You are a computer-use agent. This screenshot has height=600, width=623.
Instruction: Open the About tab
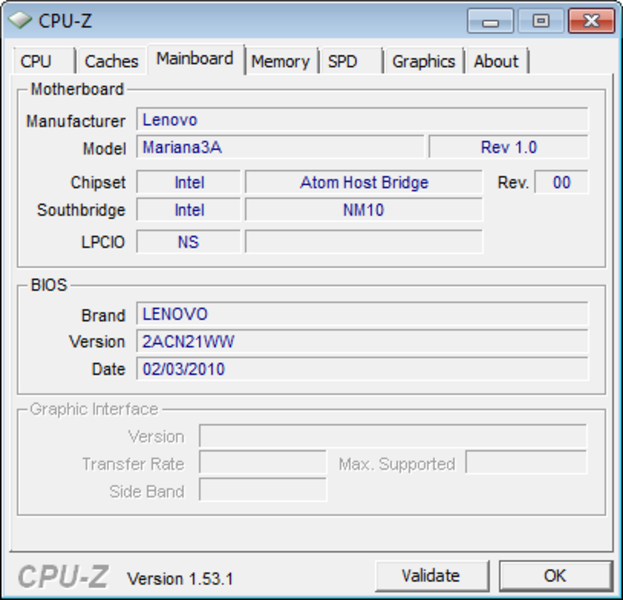pyautogui.click(x=497, y=61)
